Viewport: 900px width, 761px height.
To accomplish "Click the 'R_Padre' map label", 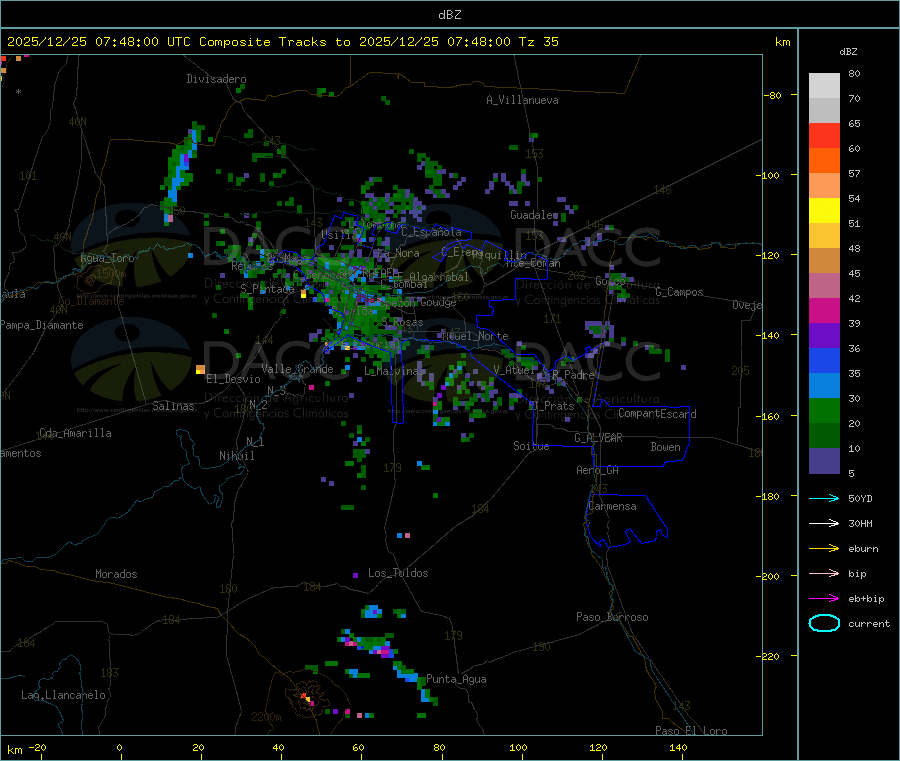I will click(x=573, y=375).
